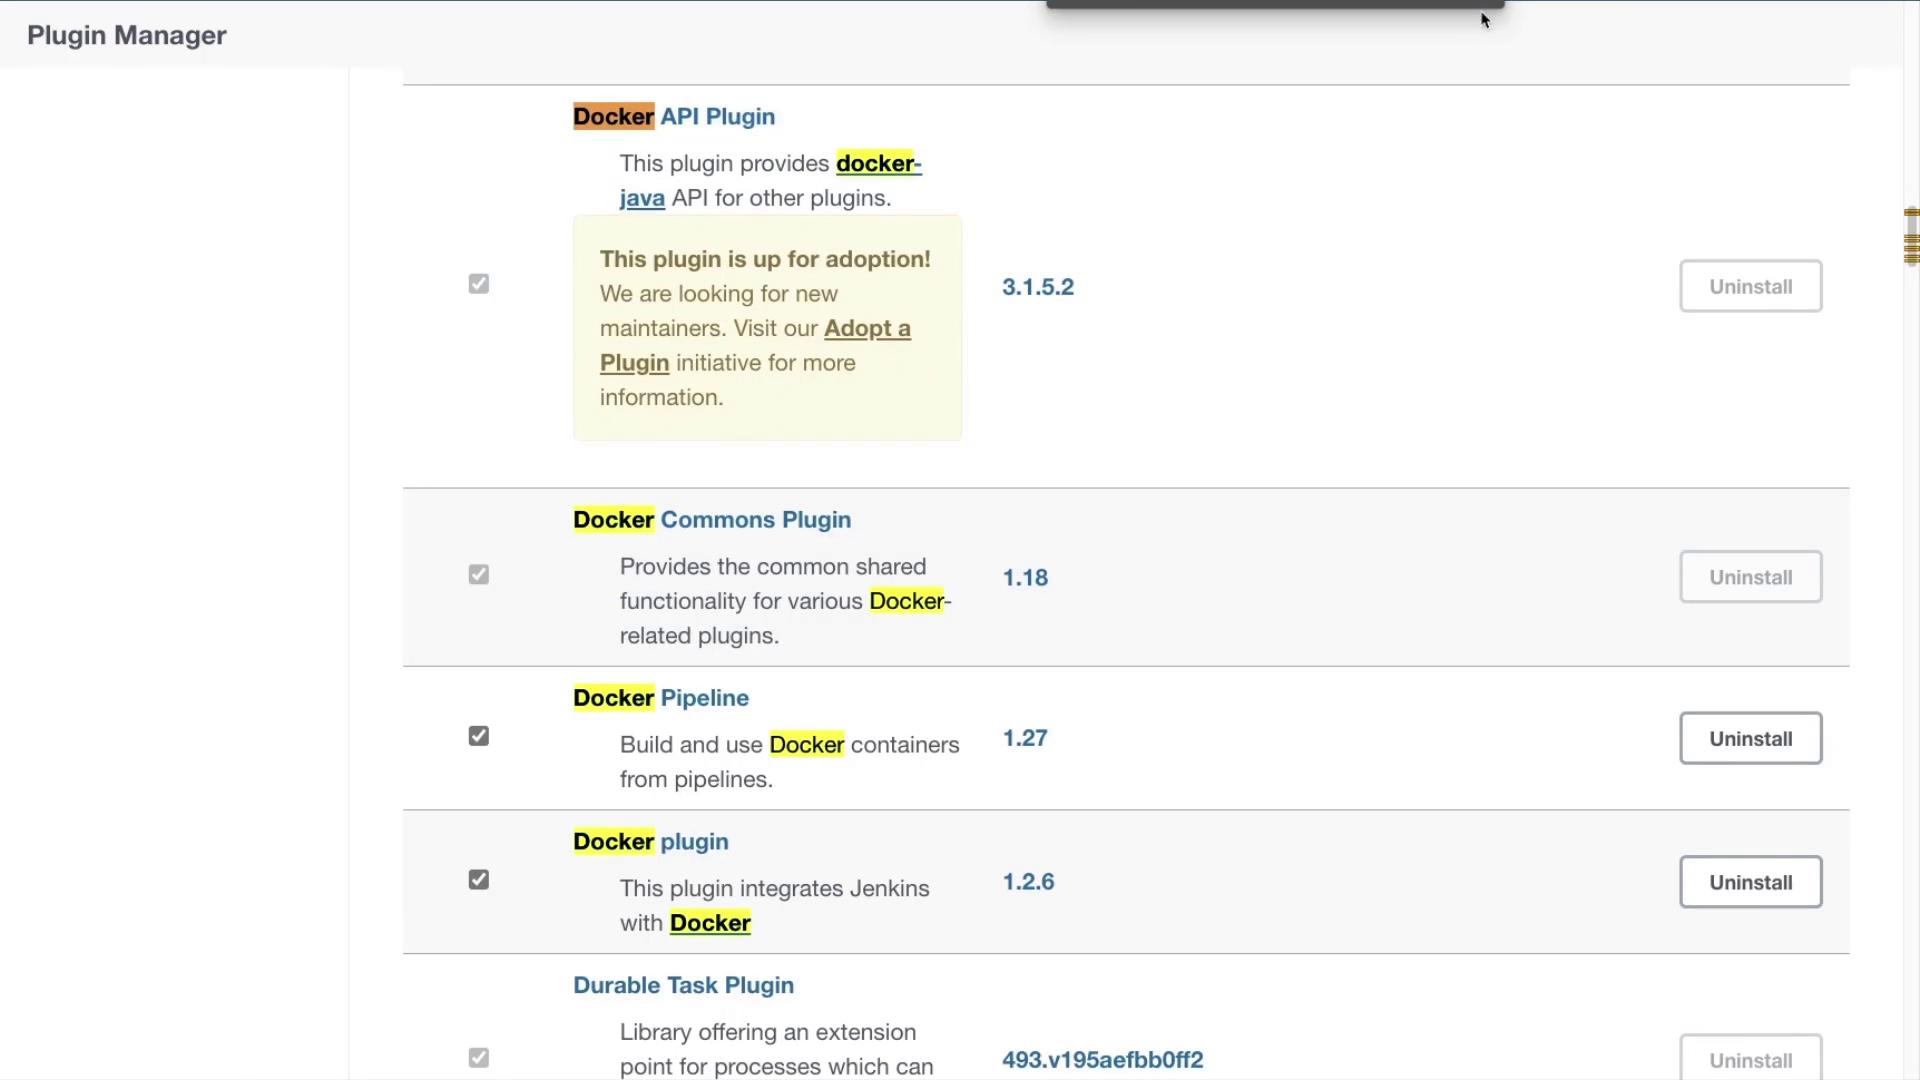This screenshot has height=1080, width=1920.
Task: Follow the docker-java API link
Action: click(878, 164)
